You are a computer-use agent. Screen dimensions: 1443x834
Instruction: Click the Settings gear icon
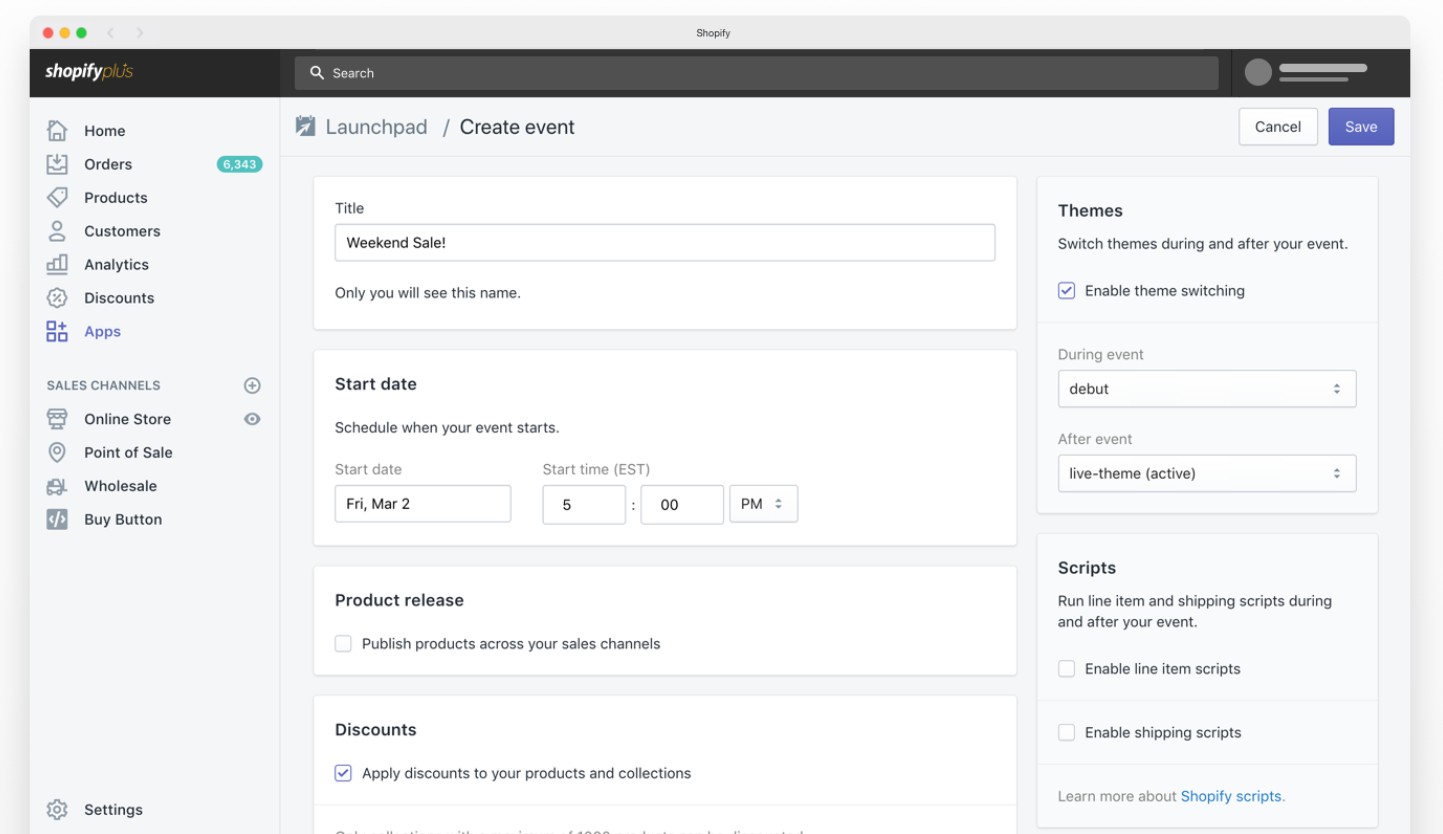[x=57, y=810]
